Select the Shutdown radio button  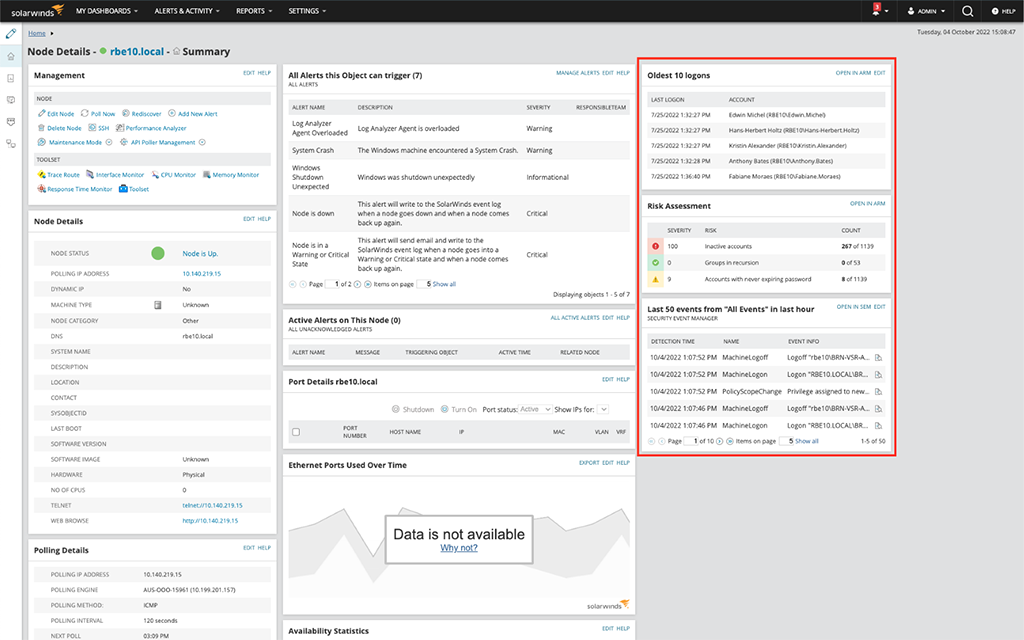[395, 409]
